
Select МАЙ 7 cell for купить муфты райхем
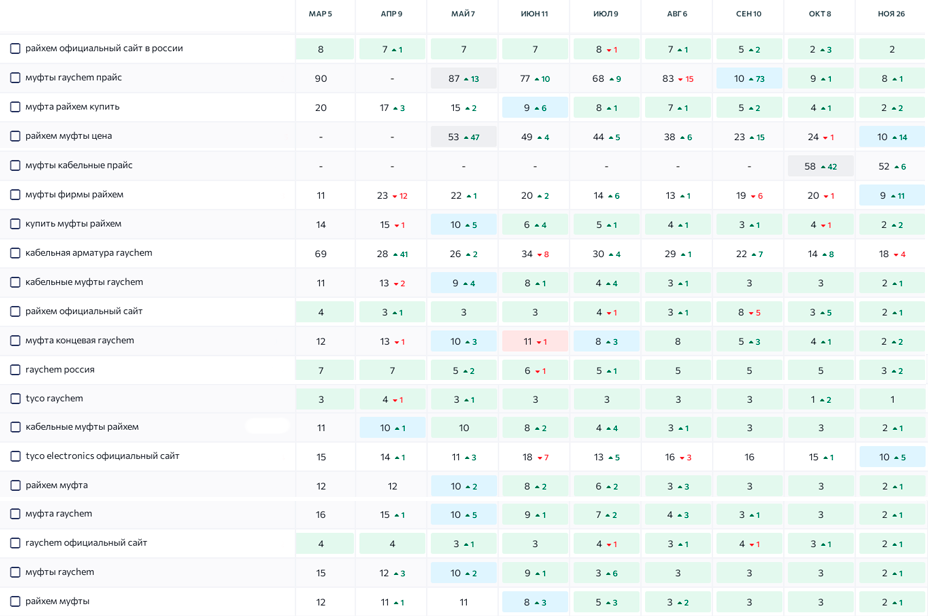[463, 225]
